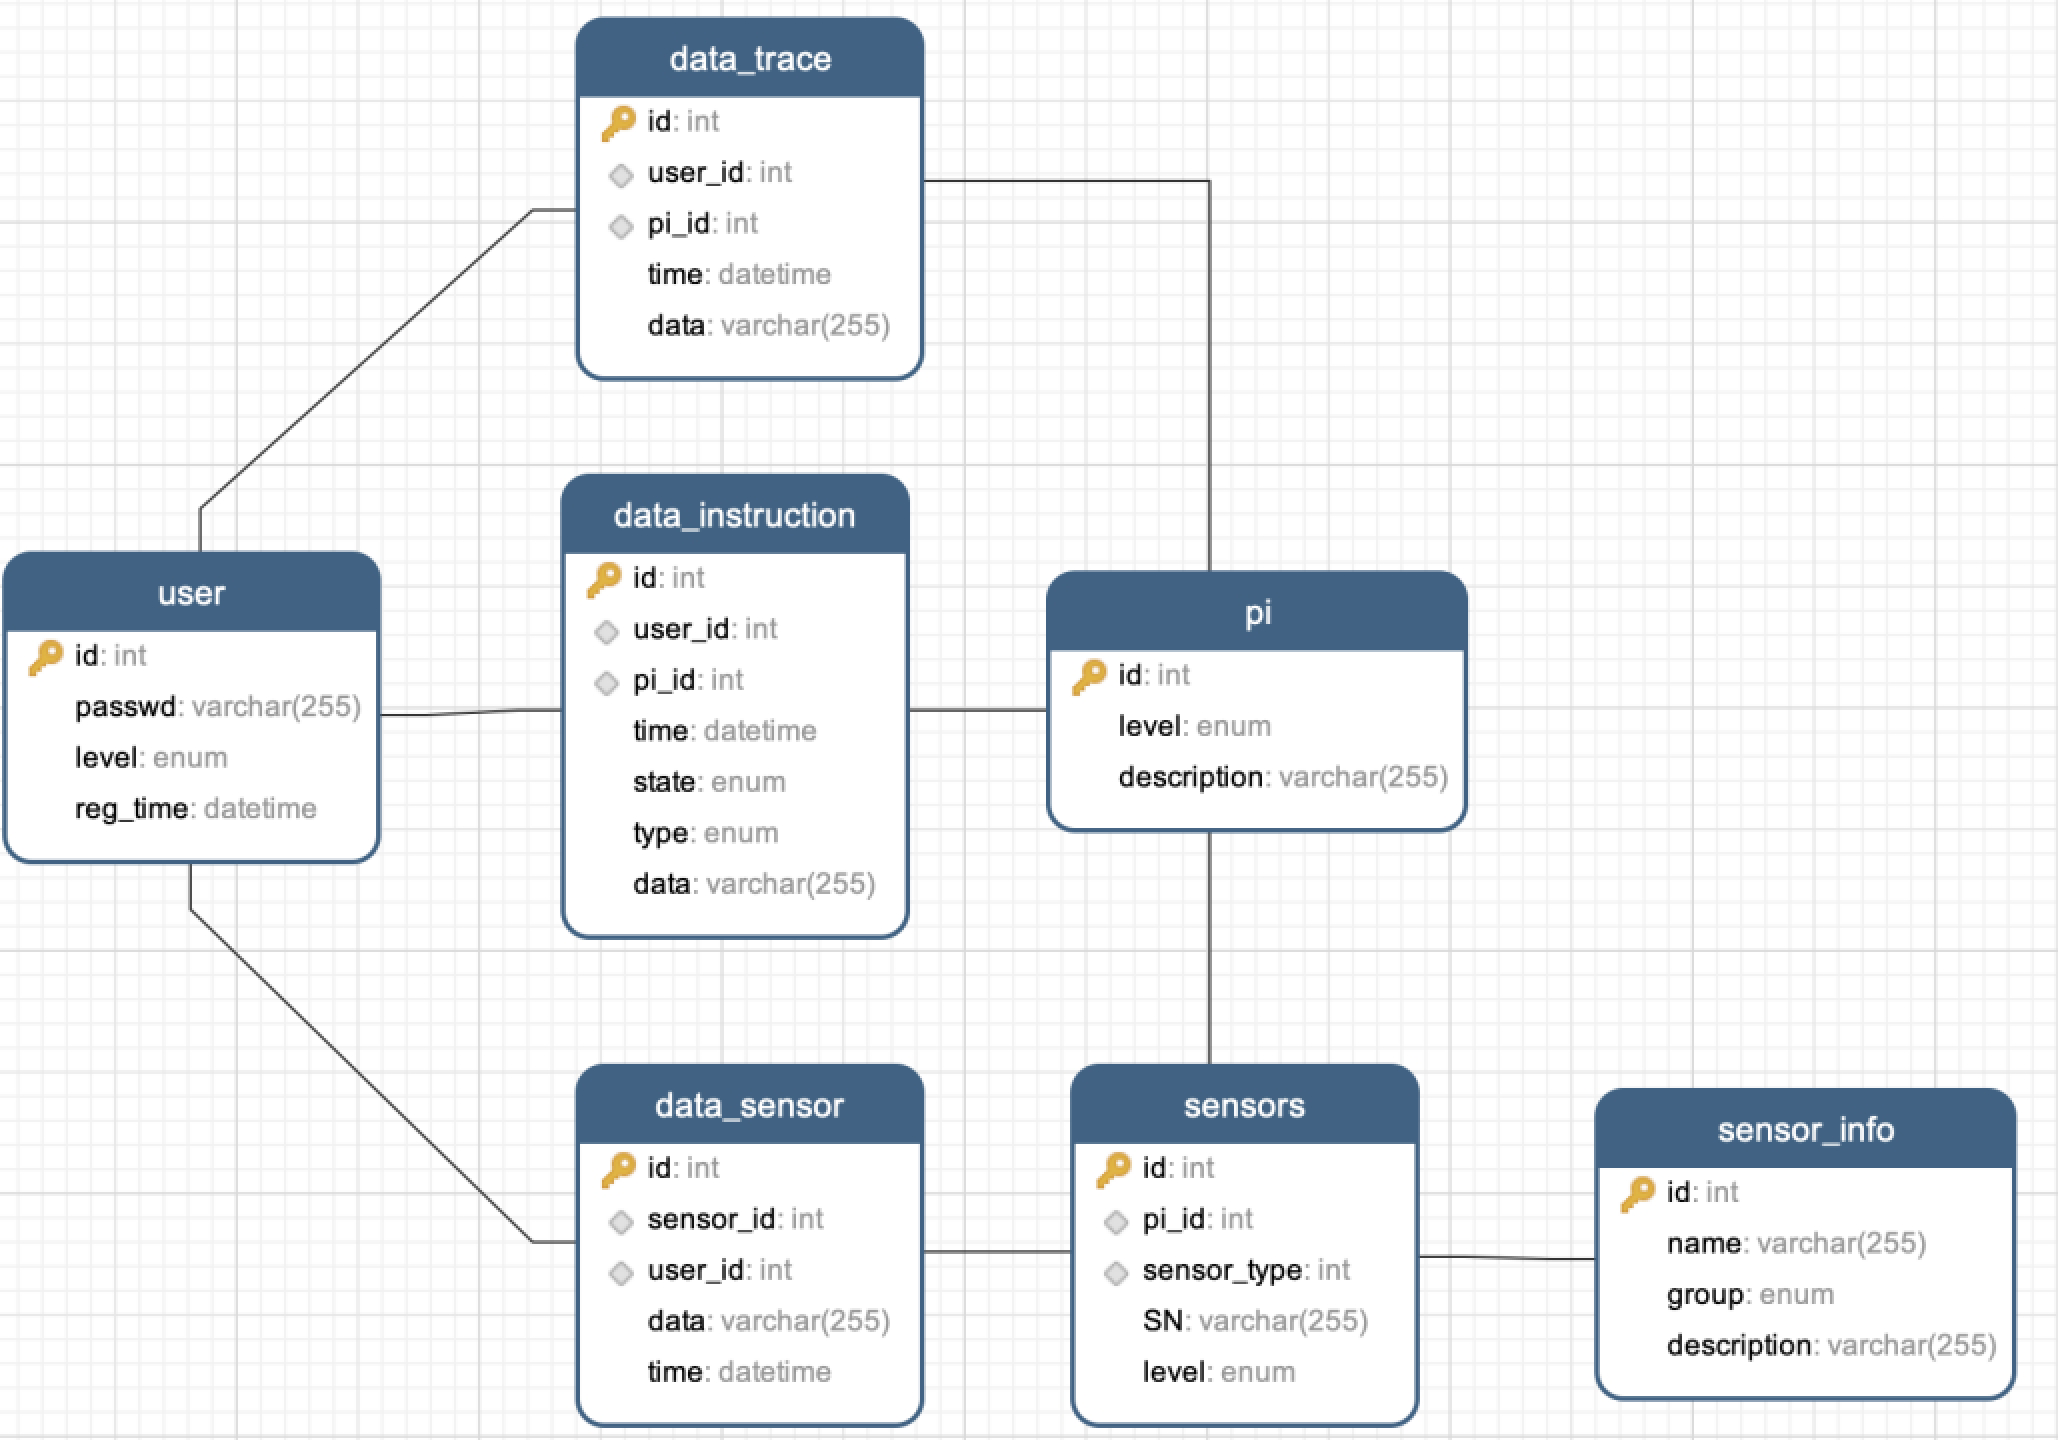The image size is (2058, 1440).
Task: Click diamond icon beside data_trace pi_id
Action: click(x=621, y=226)
